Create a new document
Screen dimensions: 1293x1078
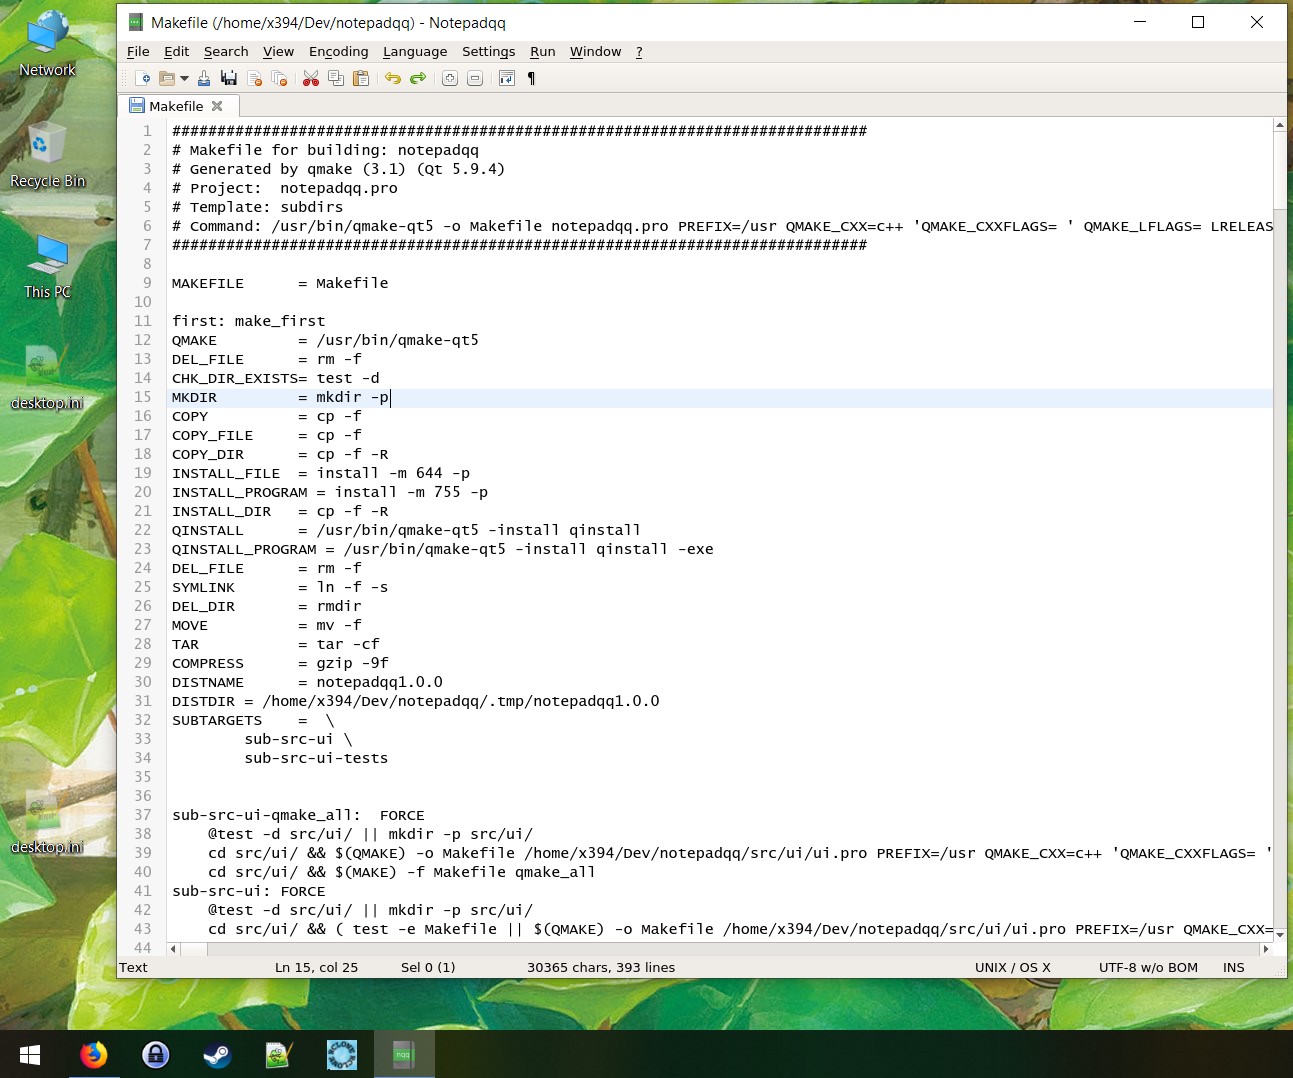coord(143,78)
